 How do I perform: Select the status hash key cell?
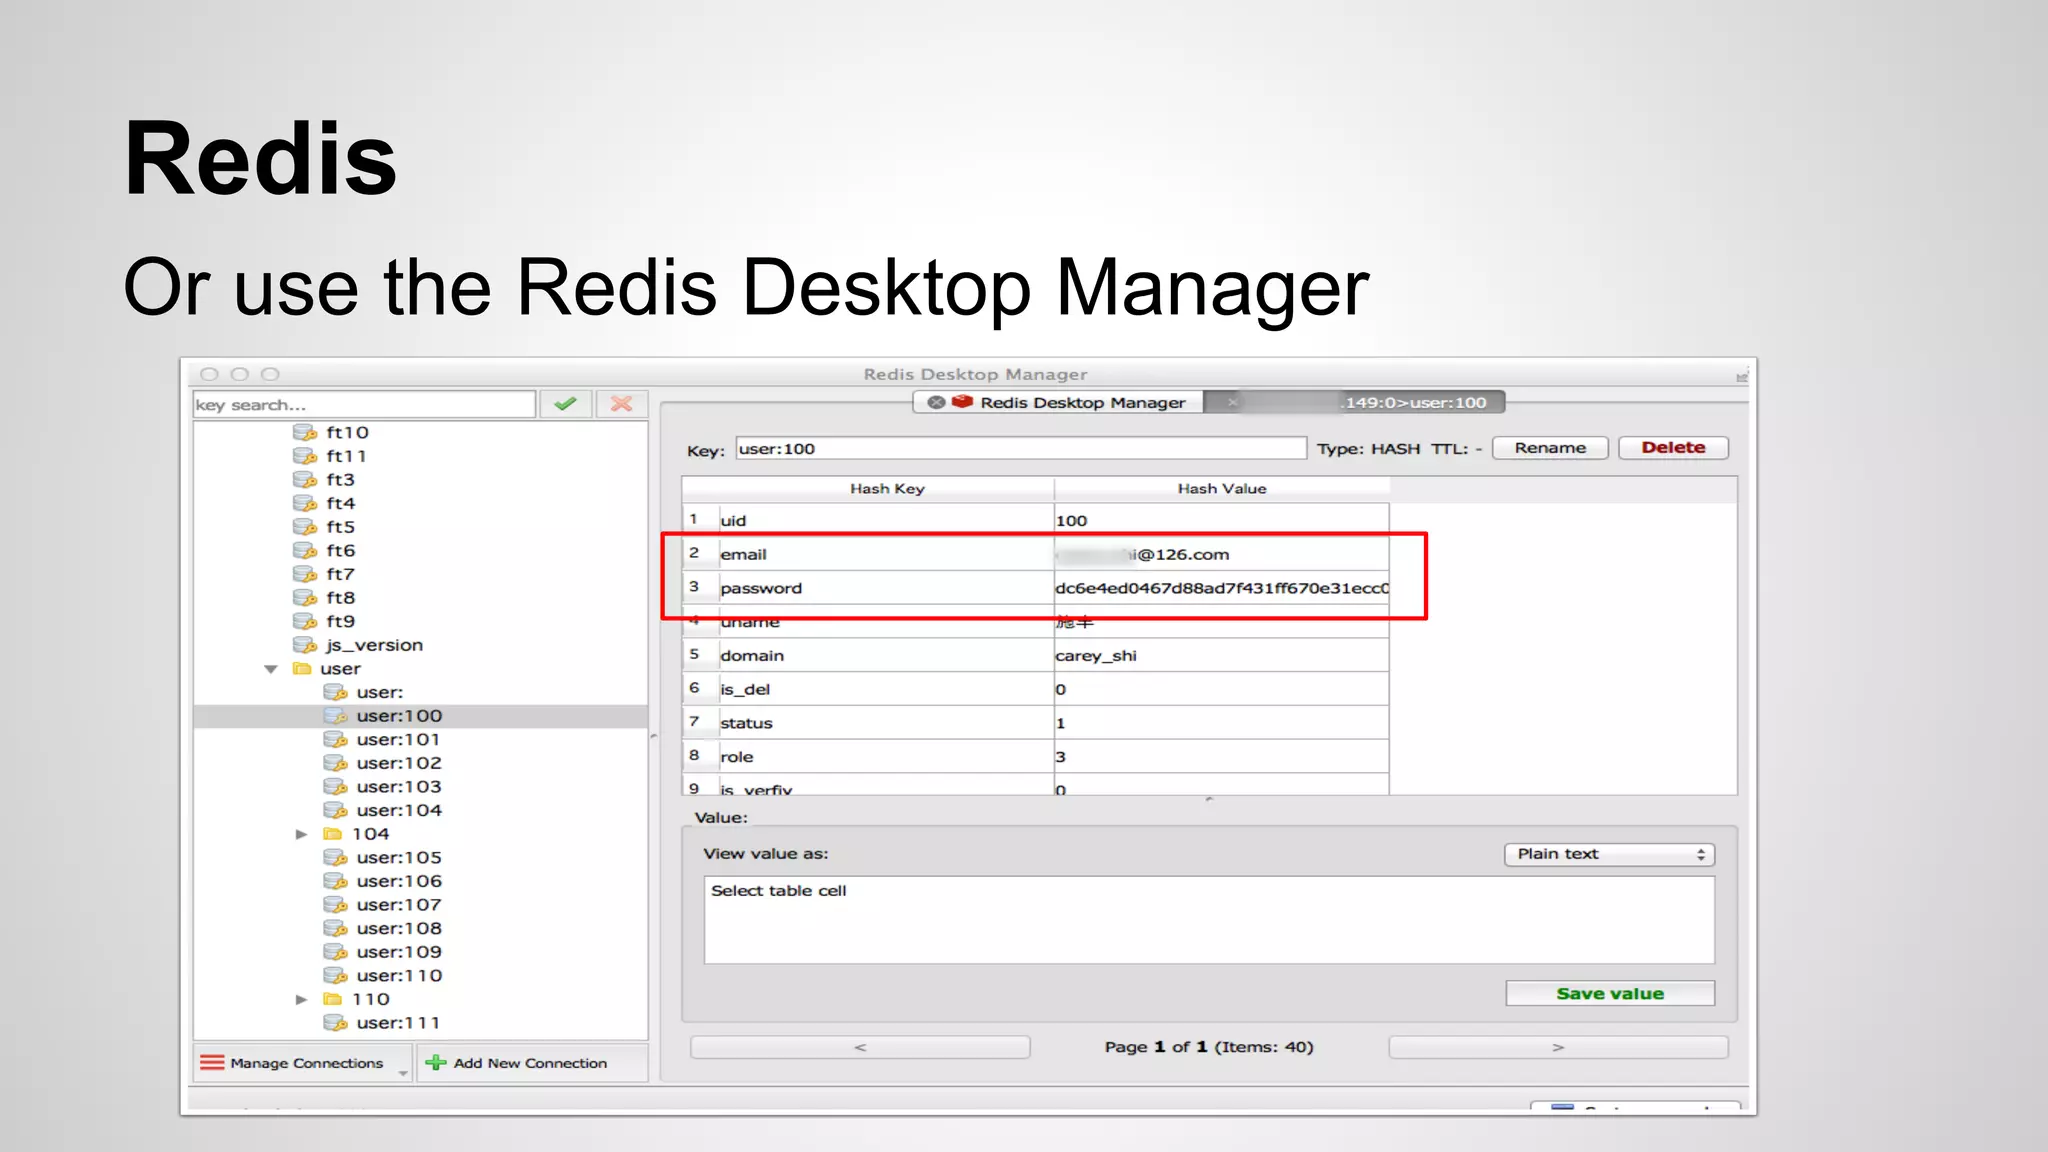click(886, 723)
